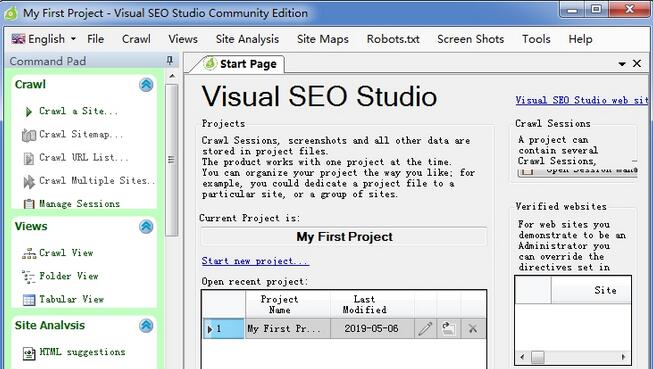653x369 pixels.
Task: Click the pencil icon to rename the project
Action: click(425, 329)
